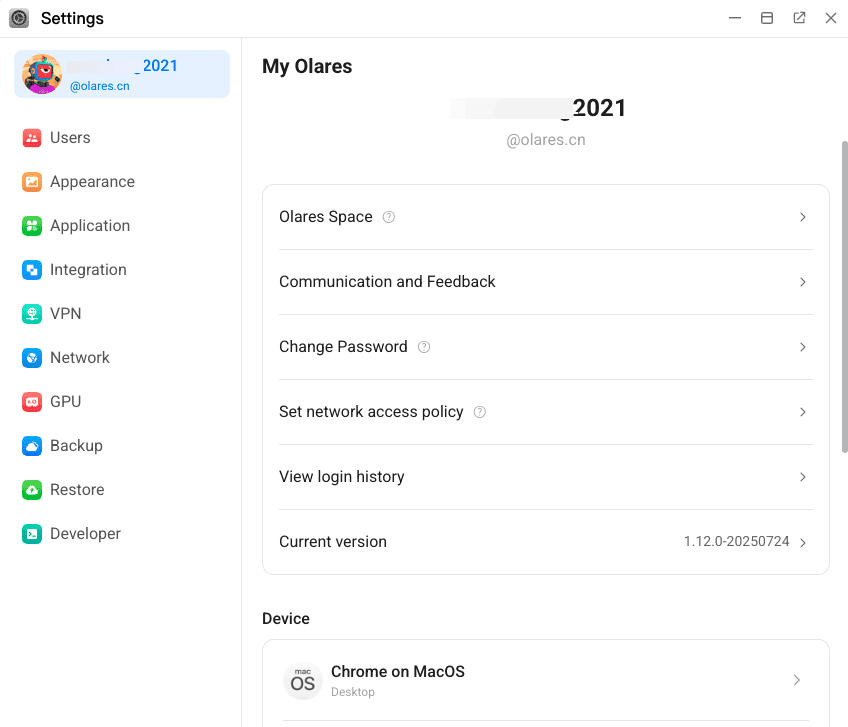Click the Network sidebar icon
This screenshot has height=727, width=848.
click(32, 358)
